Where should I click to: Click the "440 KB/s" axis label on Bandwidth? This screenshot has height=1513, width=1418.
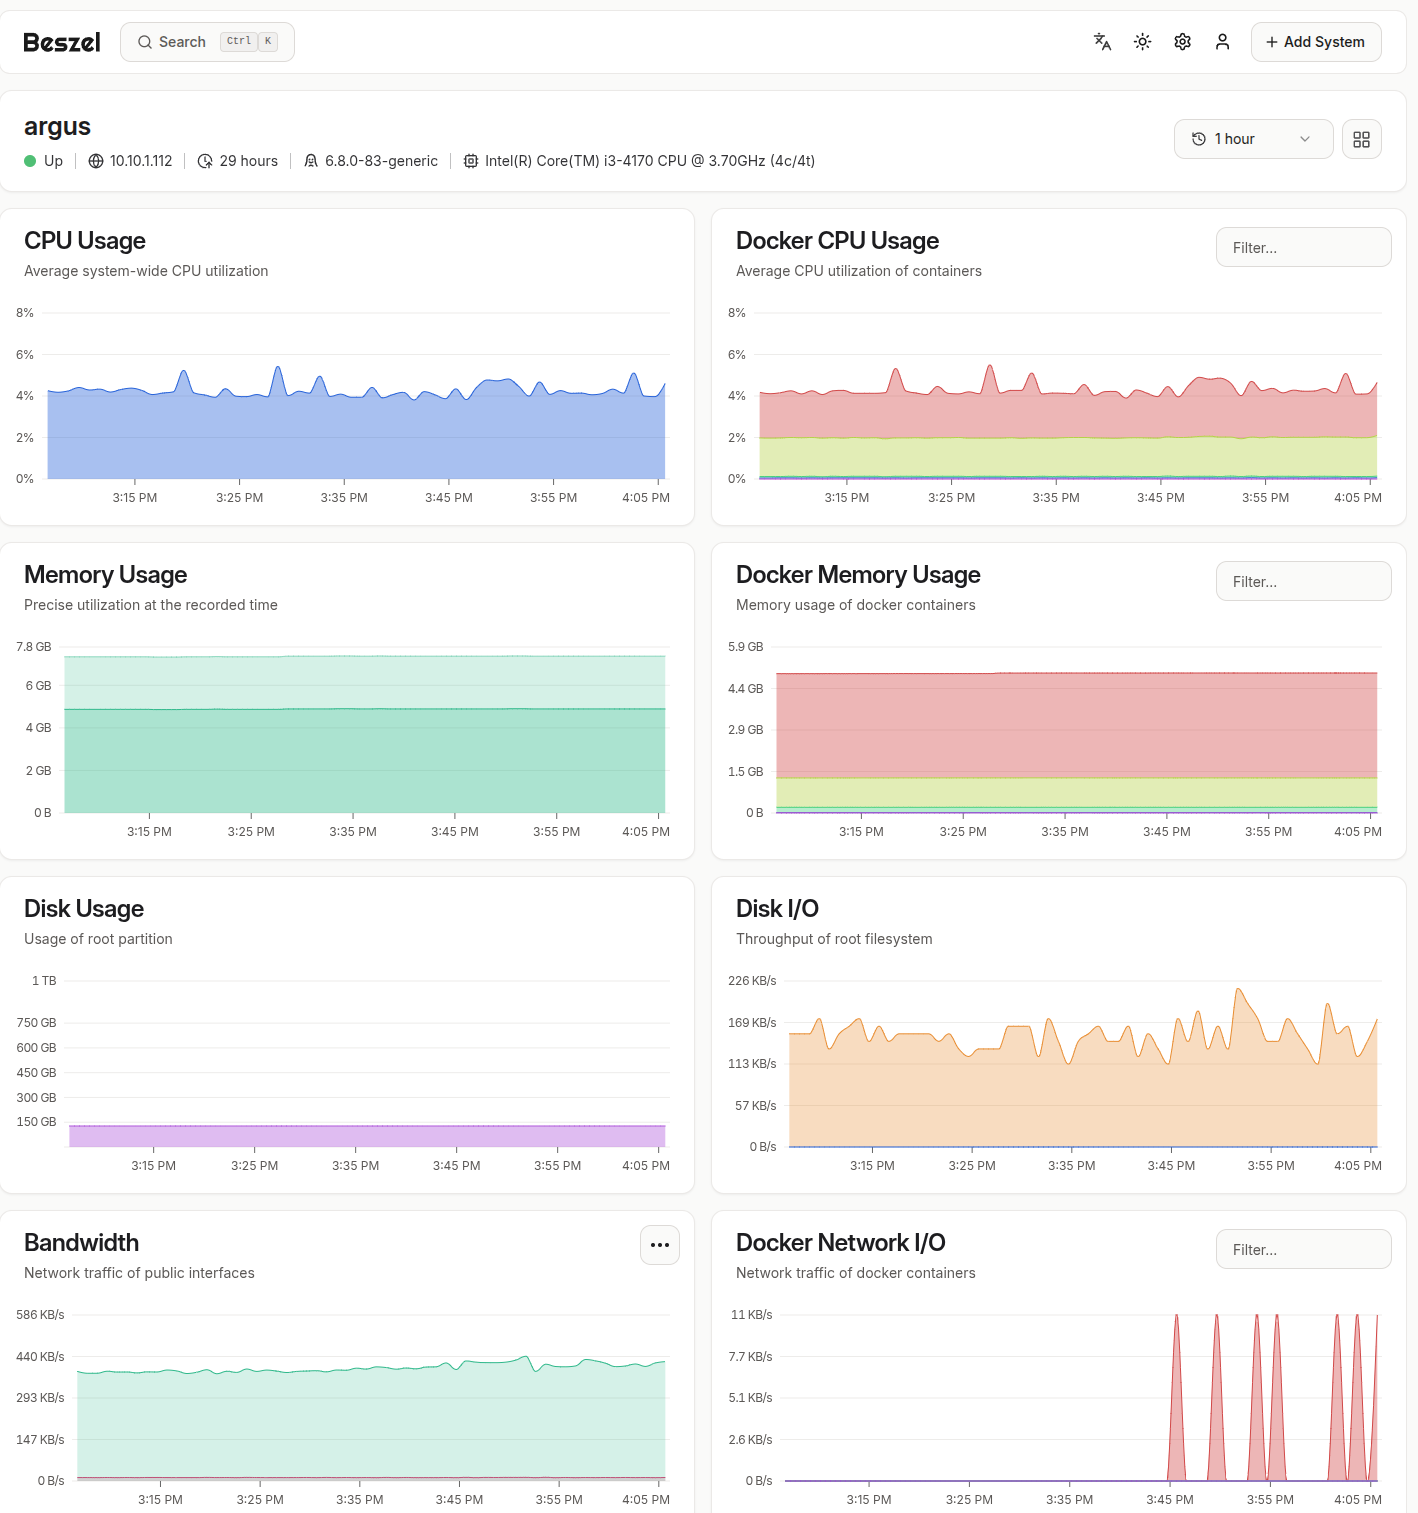(x=40, y=1357)
